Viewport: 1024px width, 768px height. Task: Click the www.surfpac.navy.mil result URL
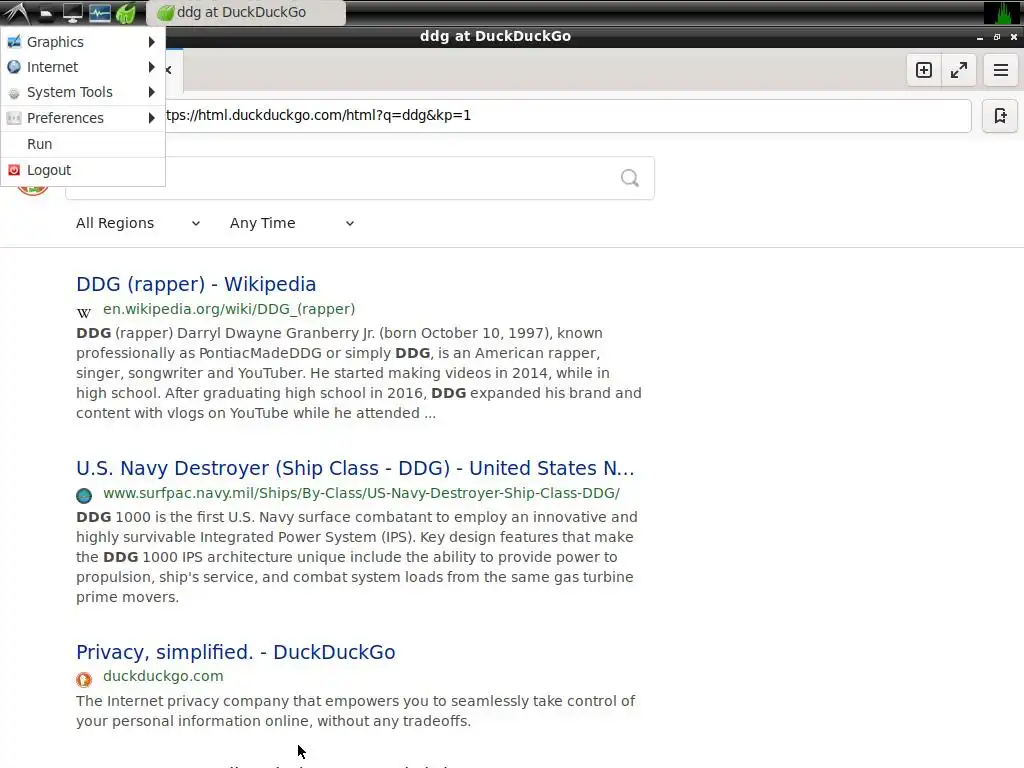click(361, 493)
